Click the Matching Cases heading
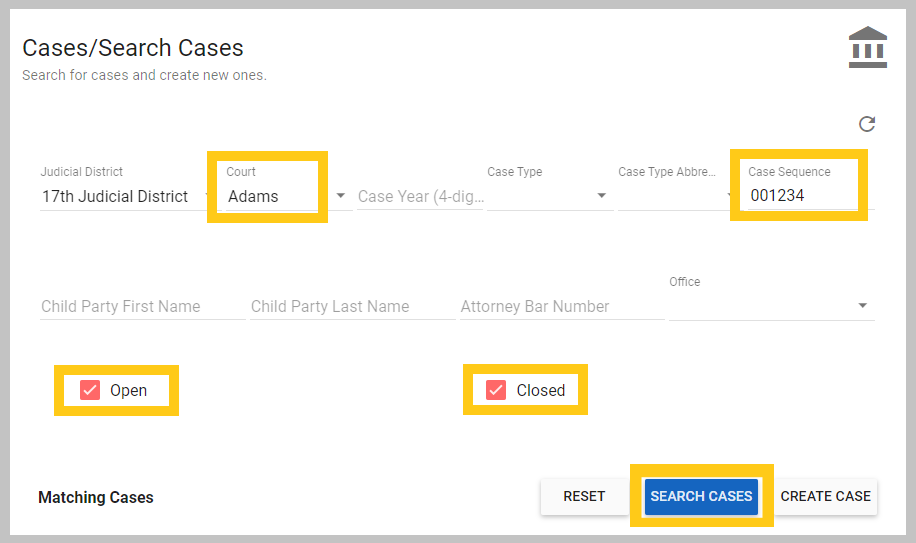The image size is (916, 543). coord(96,497)
